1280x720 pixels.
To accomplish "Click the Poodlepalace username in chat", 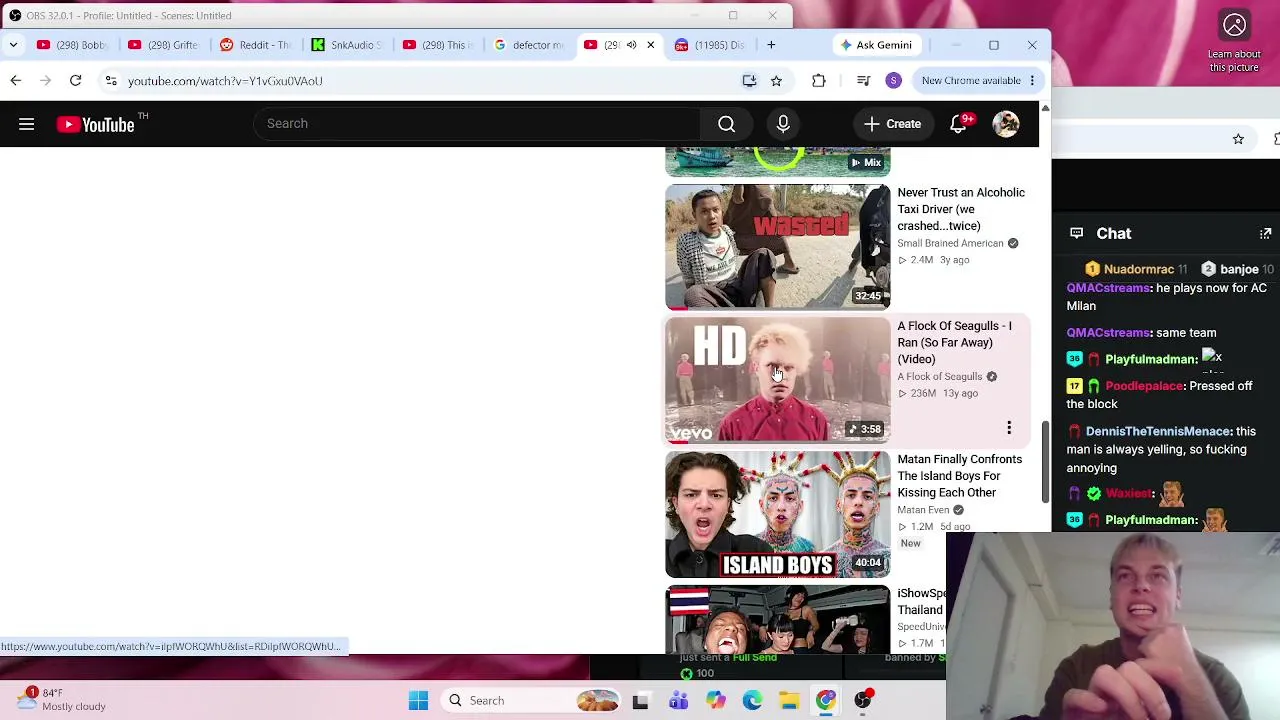I will click(1144, 386).
